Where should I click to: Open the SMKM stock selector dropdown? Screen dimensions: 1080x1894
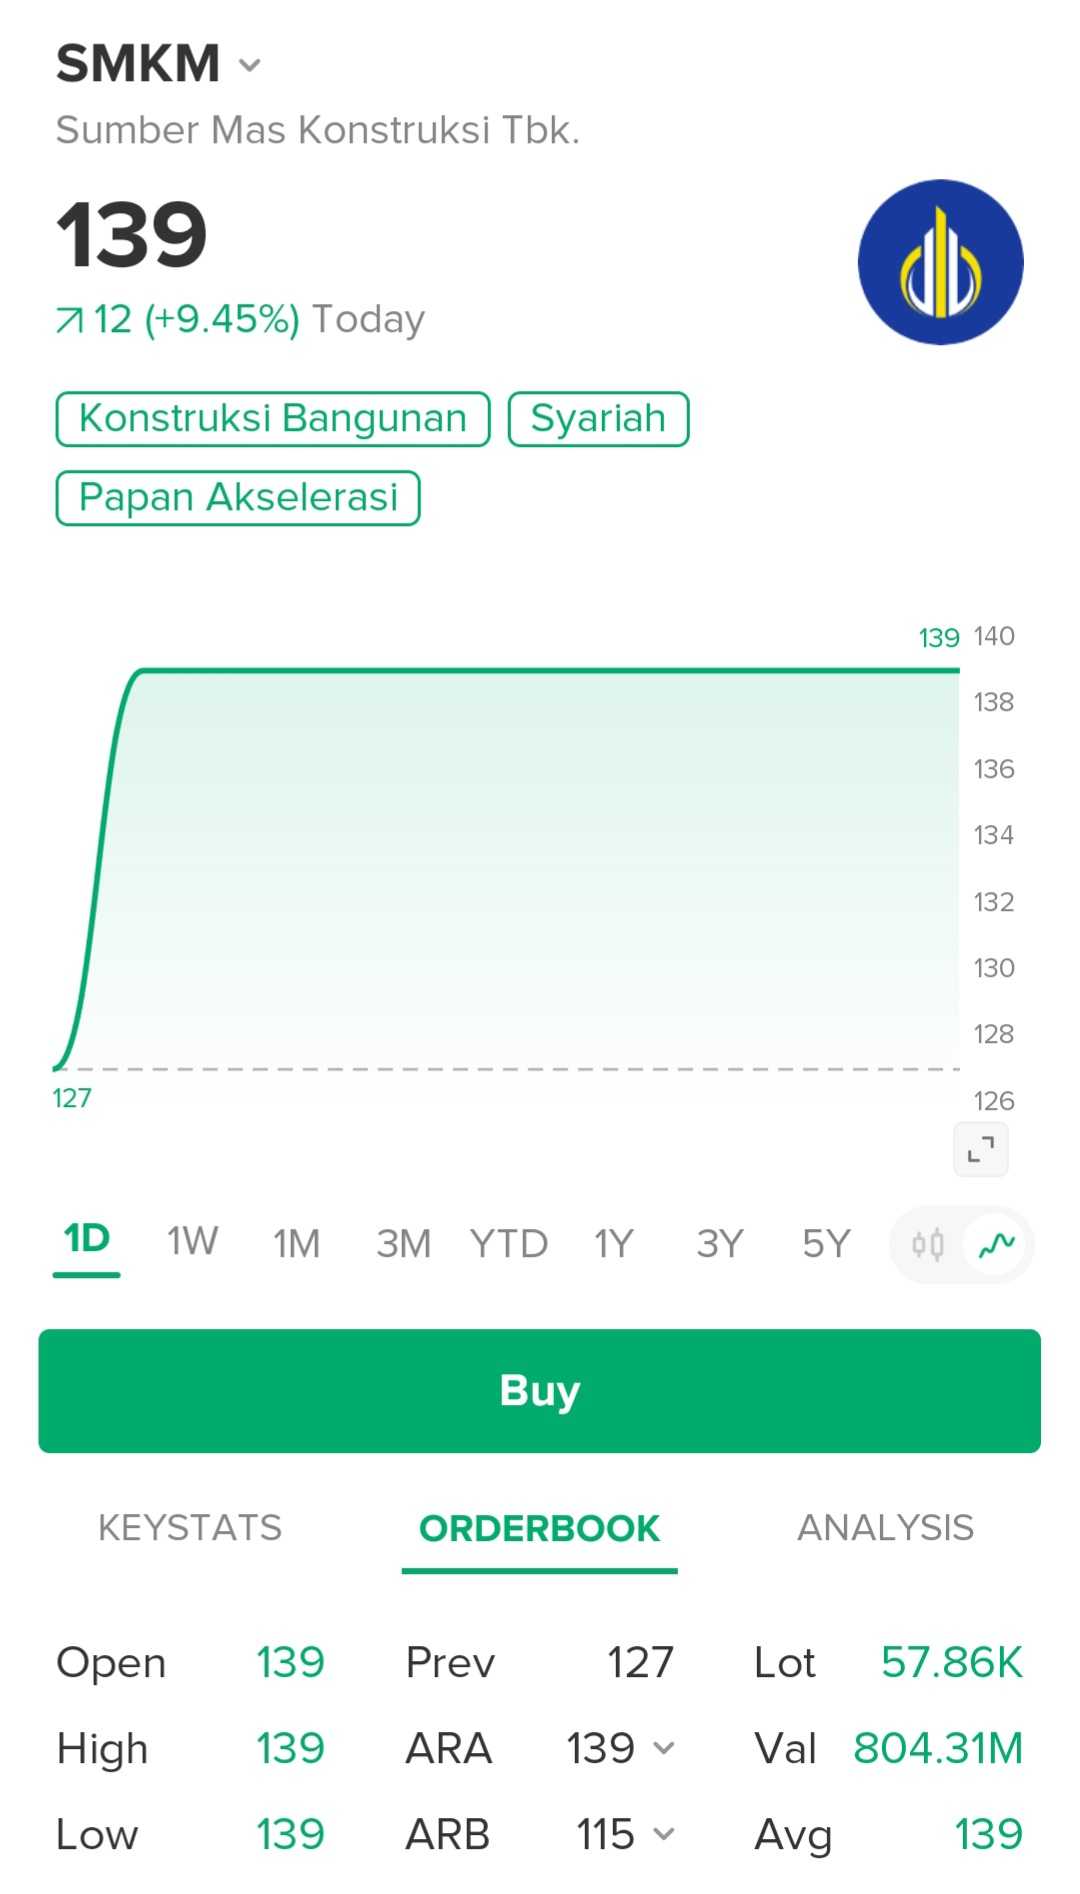click(249, 66)
